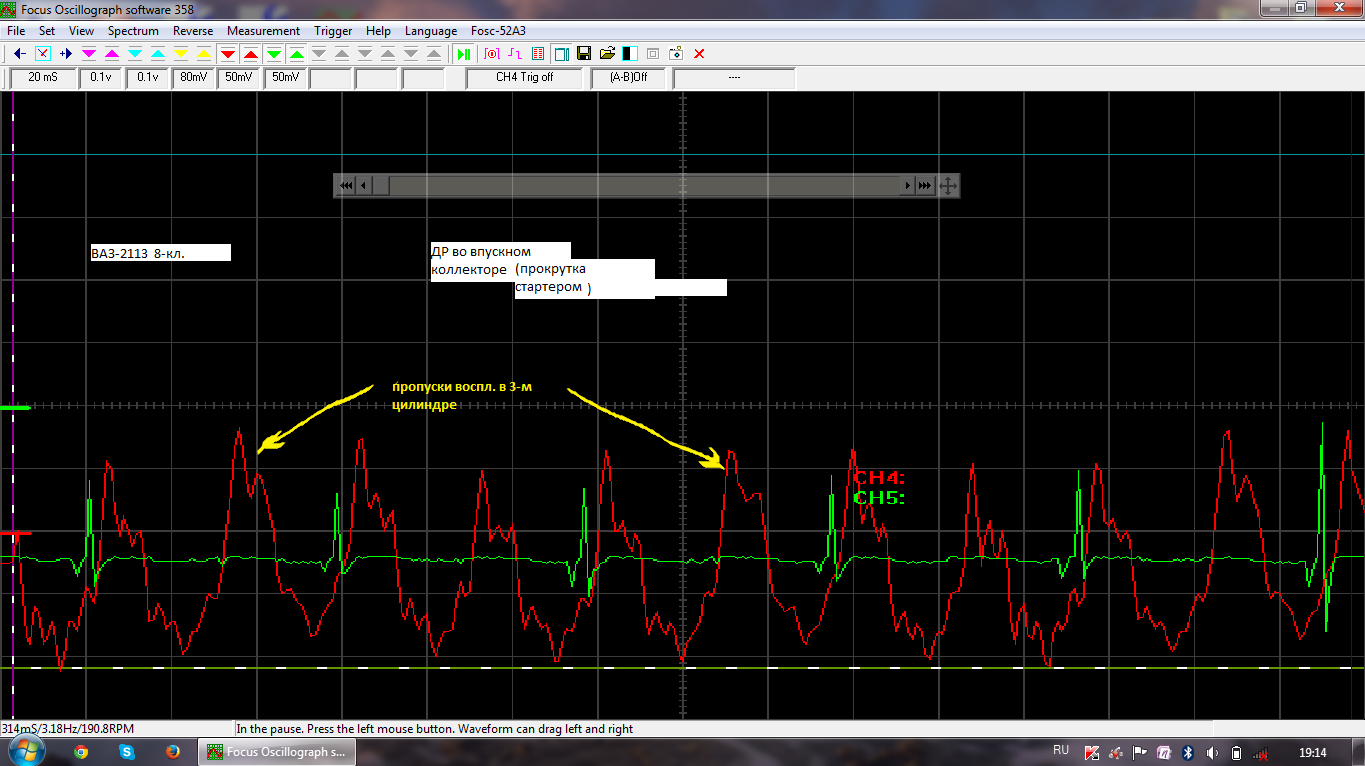Click the open folder icon
Screen dimensions: 1365x766
[607, 53]
